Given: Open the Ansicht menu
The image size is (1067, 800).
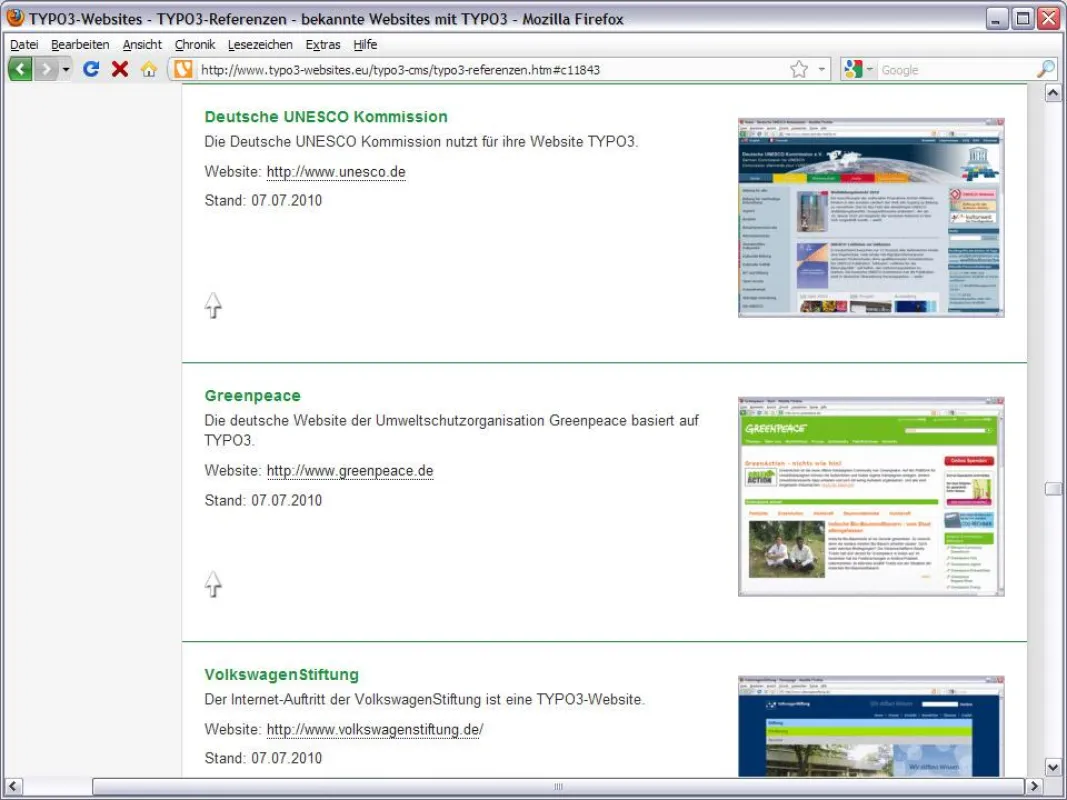Looking at the screenshot, I should point(142,44).
